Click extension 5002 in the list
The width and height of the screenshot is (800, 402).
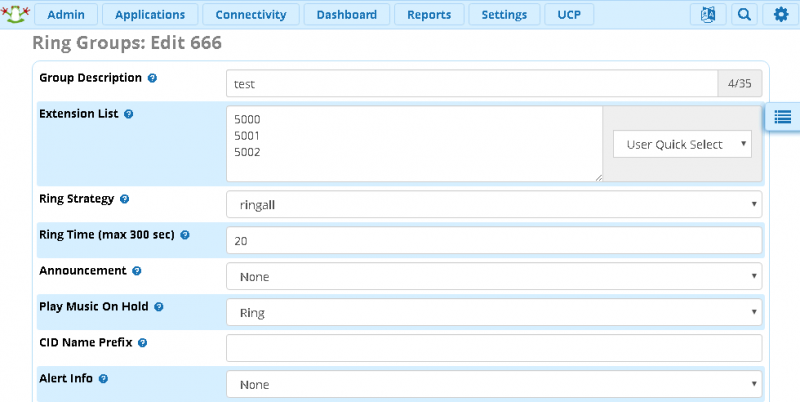point(247,152)
